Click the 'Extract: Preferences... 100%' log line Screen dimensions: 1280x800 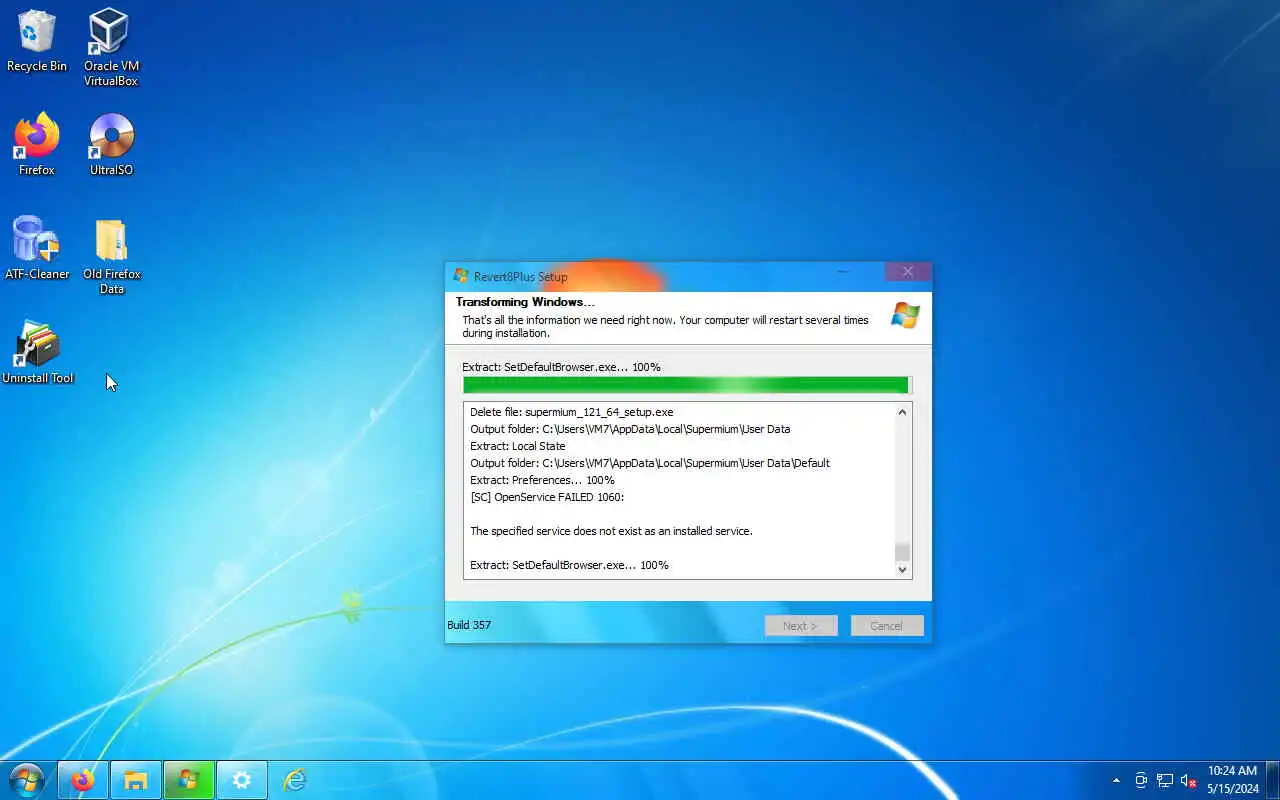542,480
